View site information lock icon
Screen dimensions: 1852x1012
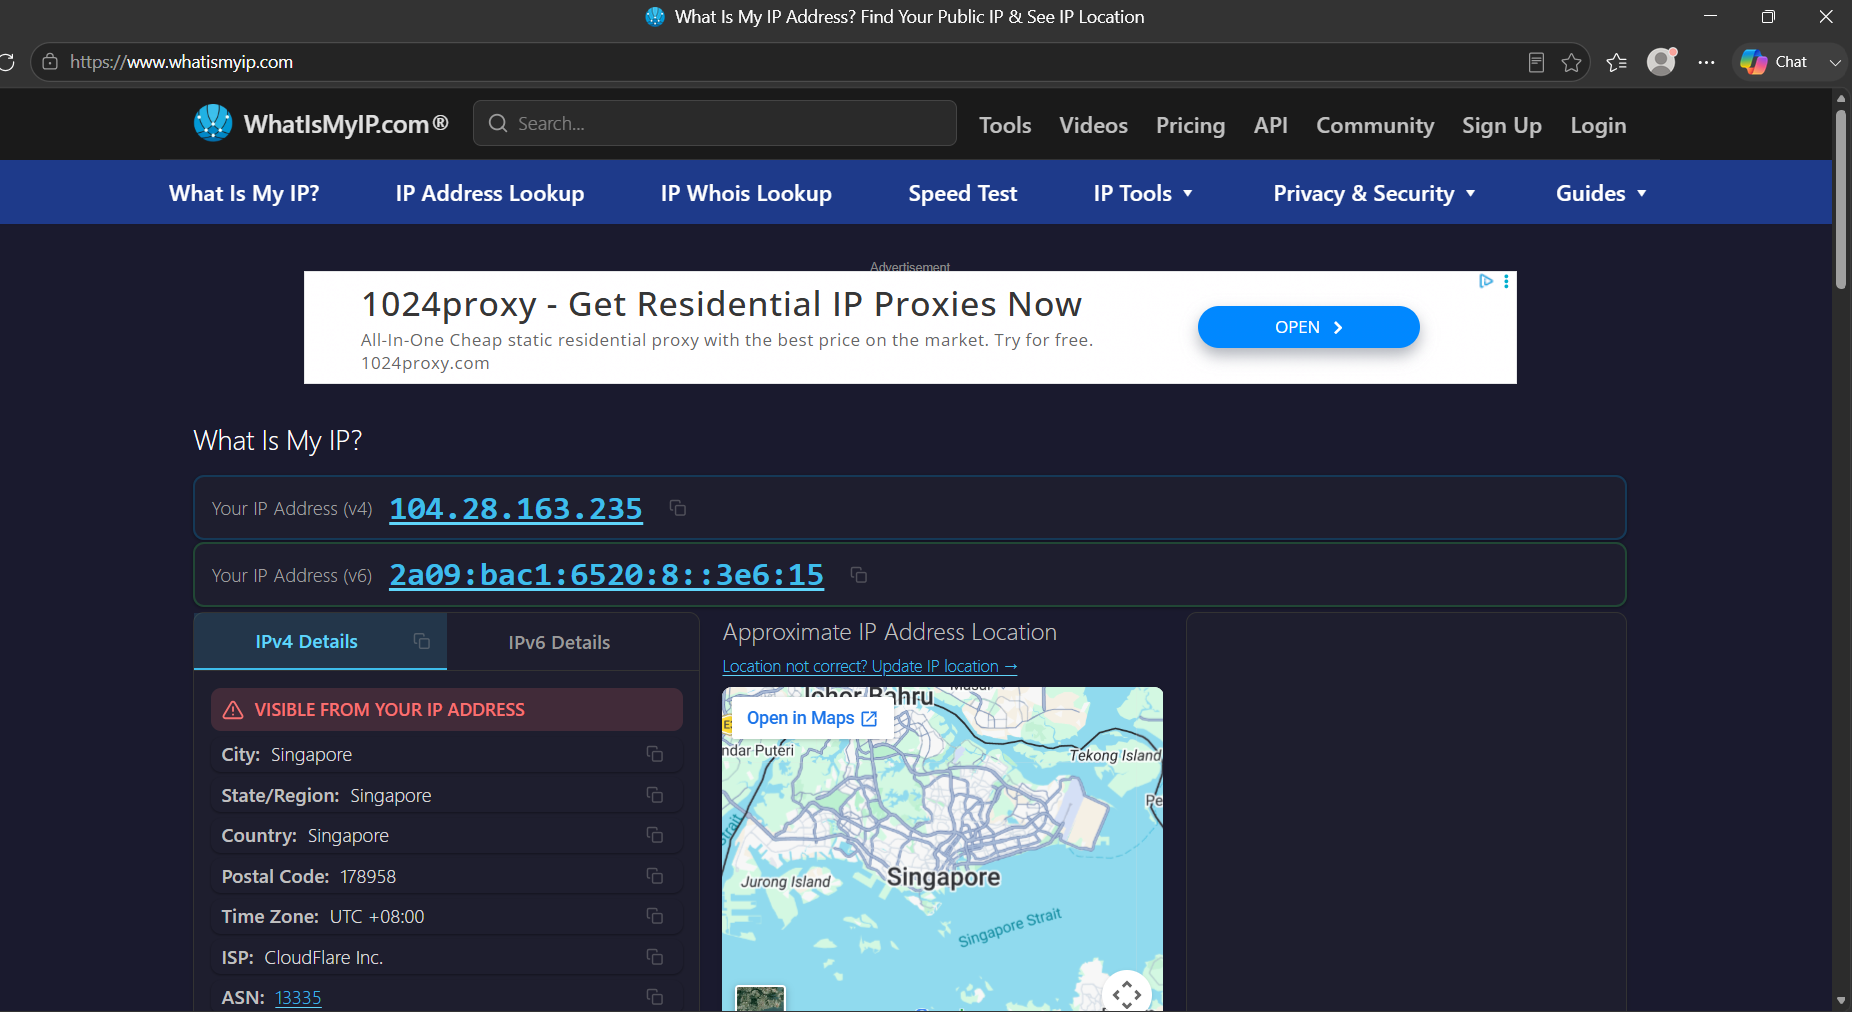click(x=50, y=62)
